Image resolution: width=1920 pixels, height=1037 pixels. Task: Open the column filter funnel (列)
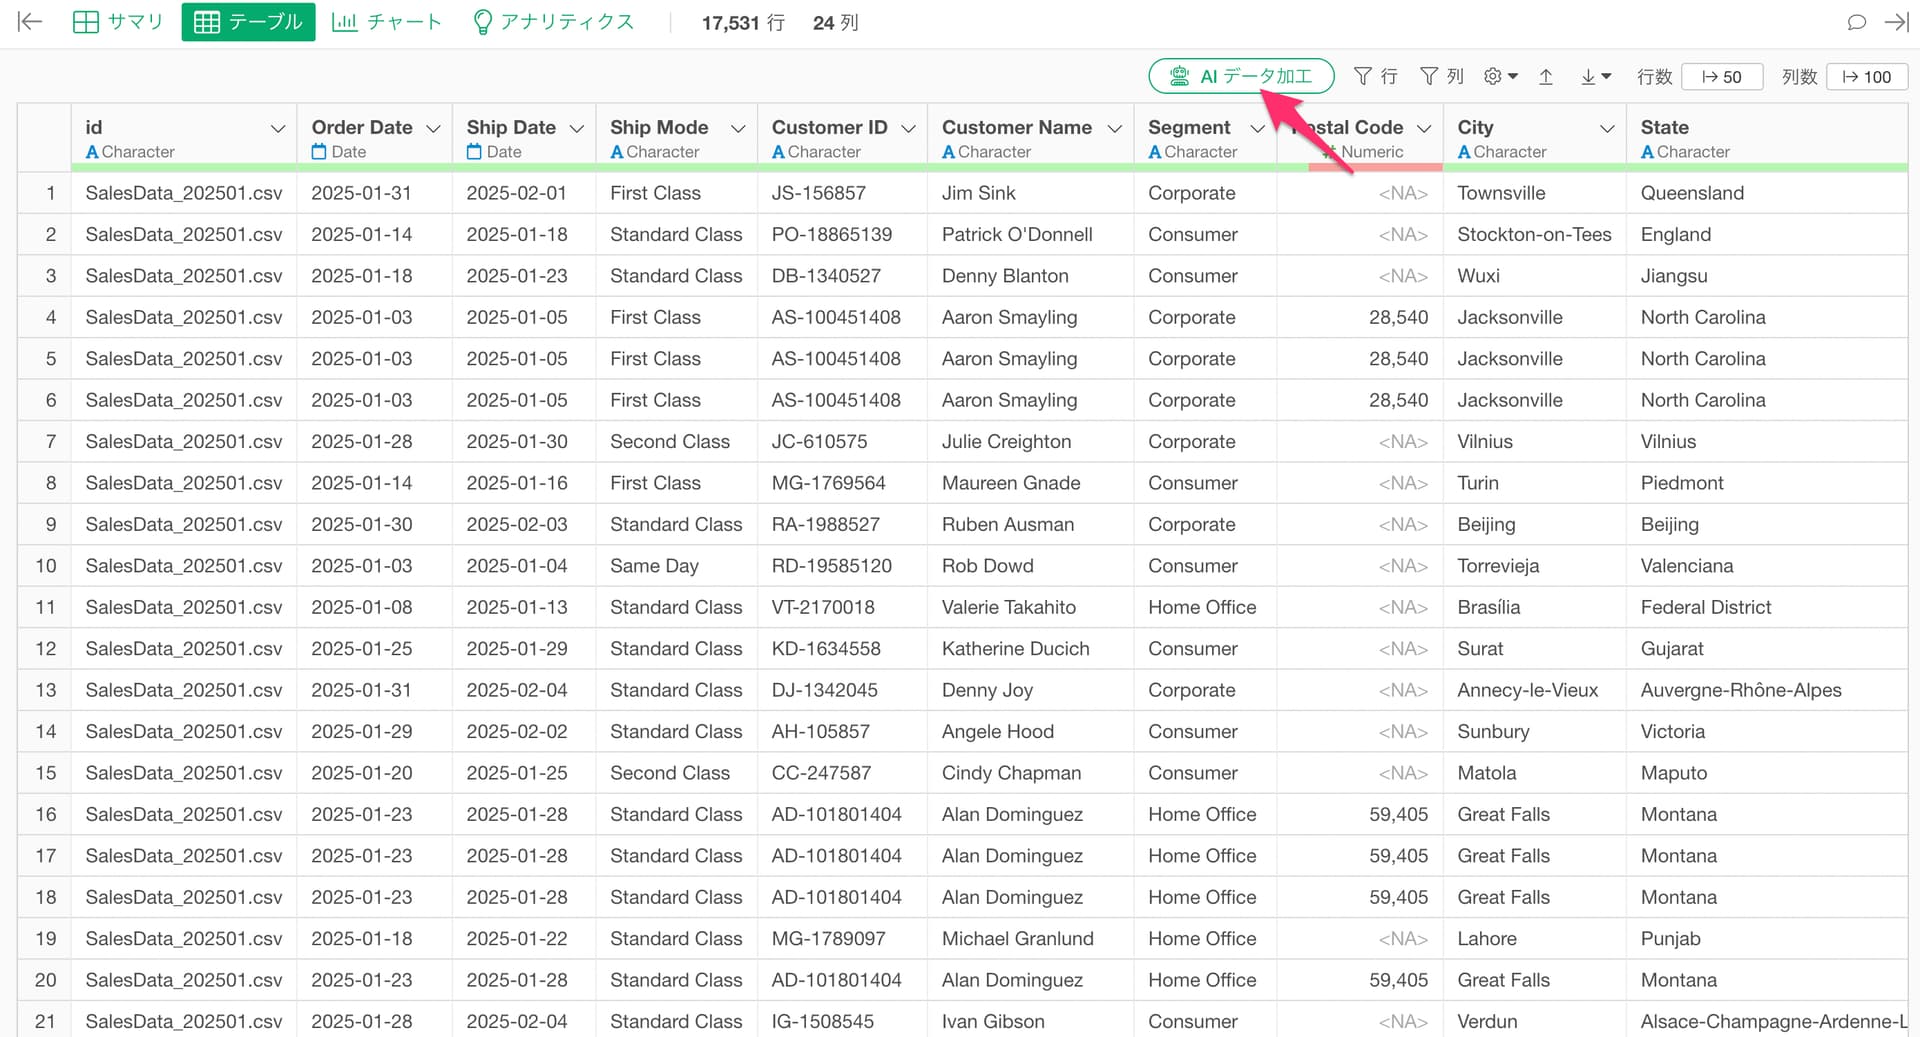(x=1441, y=76)
